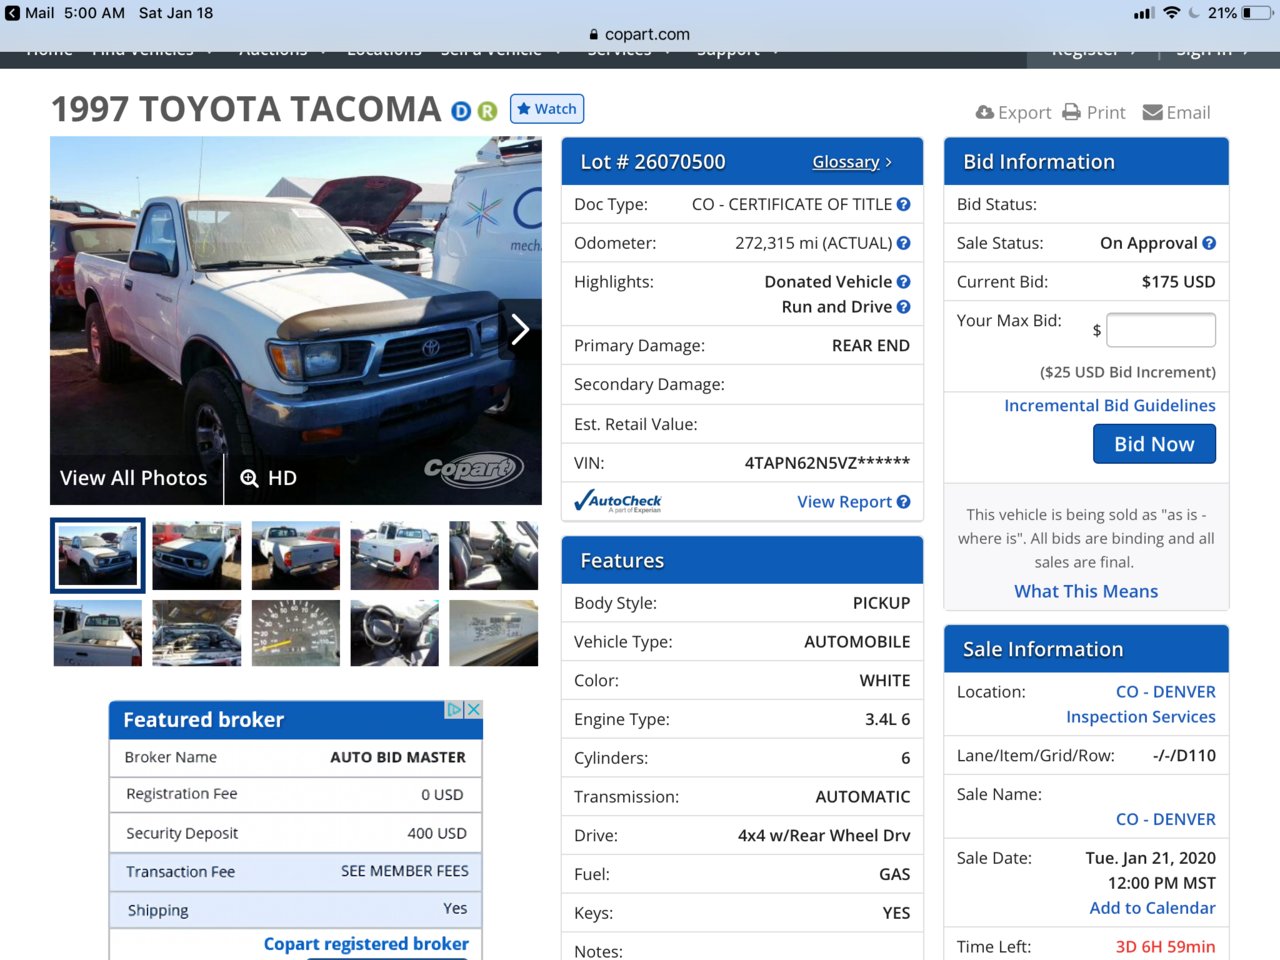Select the VIN sticker thumbnail
The width and height of the screenshot is (1280, 960).
[x=494, y=633]
